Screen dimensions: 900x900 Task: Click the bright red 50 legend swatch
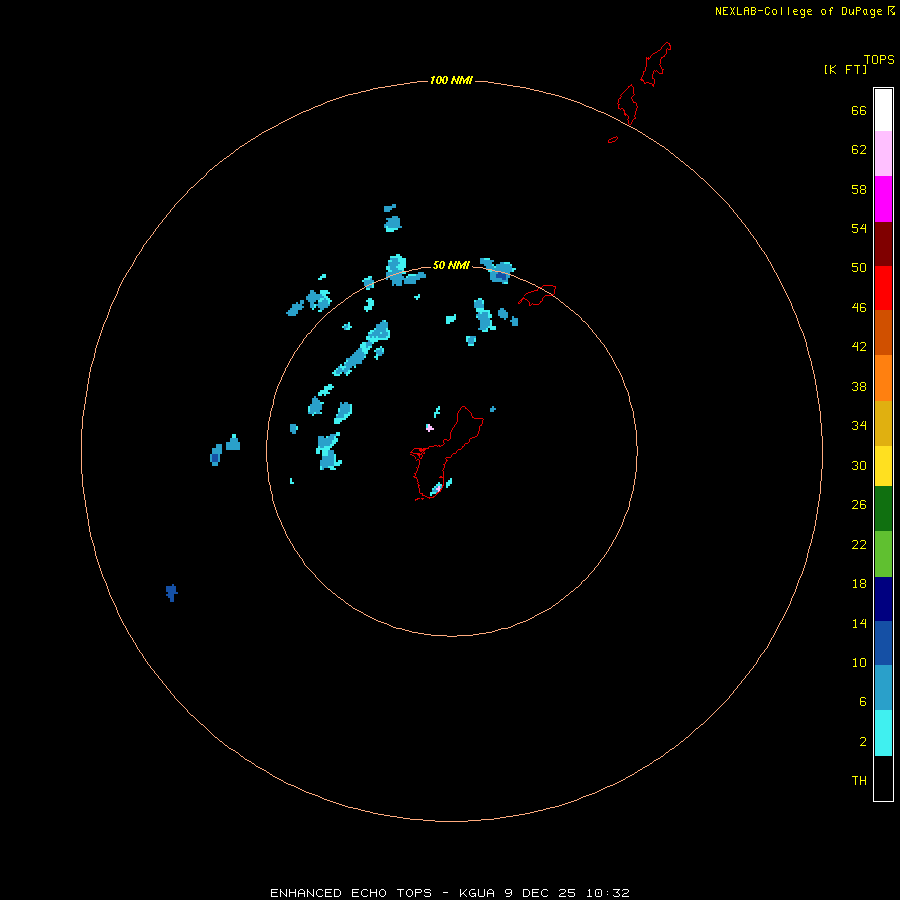[x=883, y=288]
